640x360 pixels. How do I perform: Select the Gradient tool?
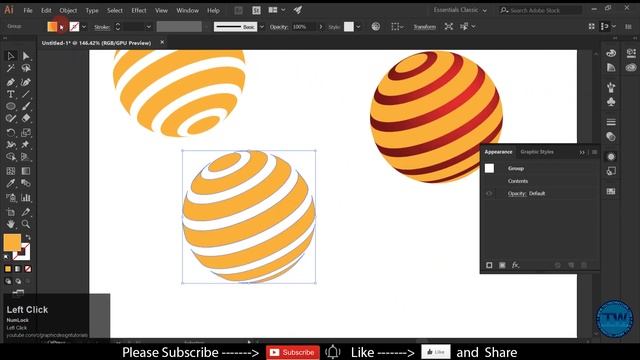(26, 171)
